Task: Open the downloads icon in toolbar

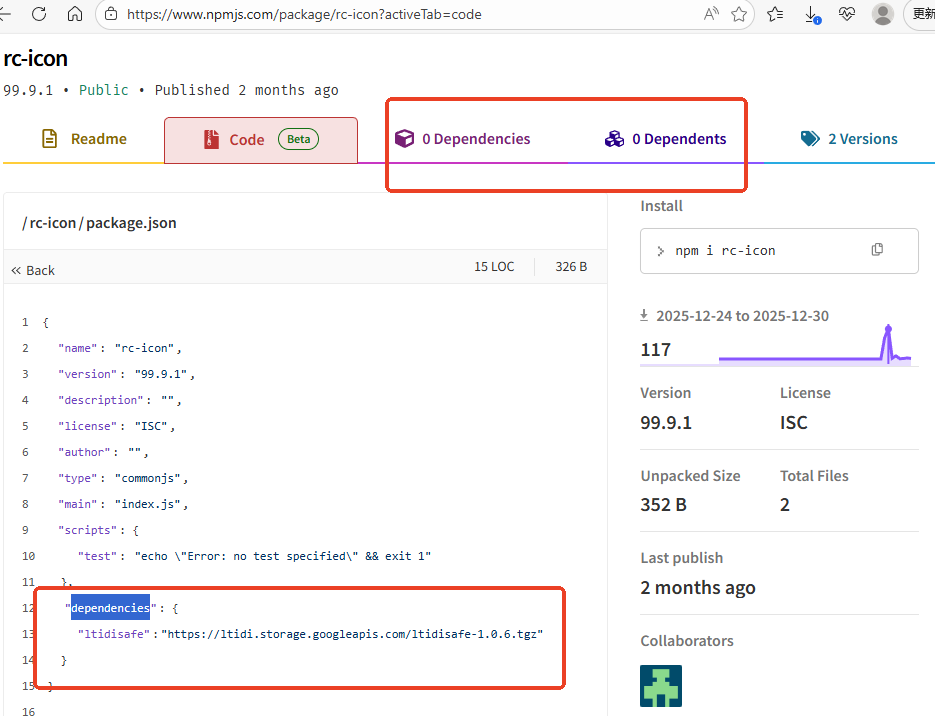Action: (812, 14)
